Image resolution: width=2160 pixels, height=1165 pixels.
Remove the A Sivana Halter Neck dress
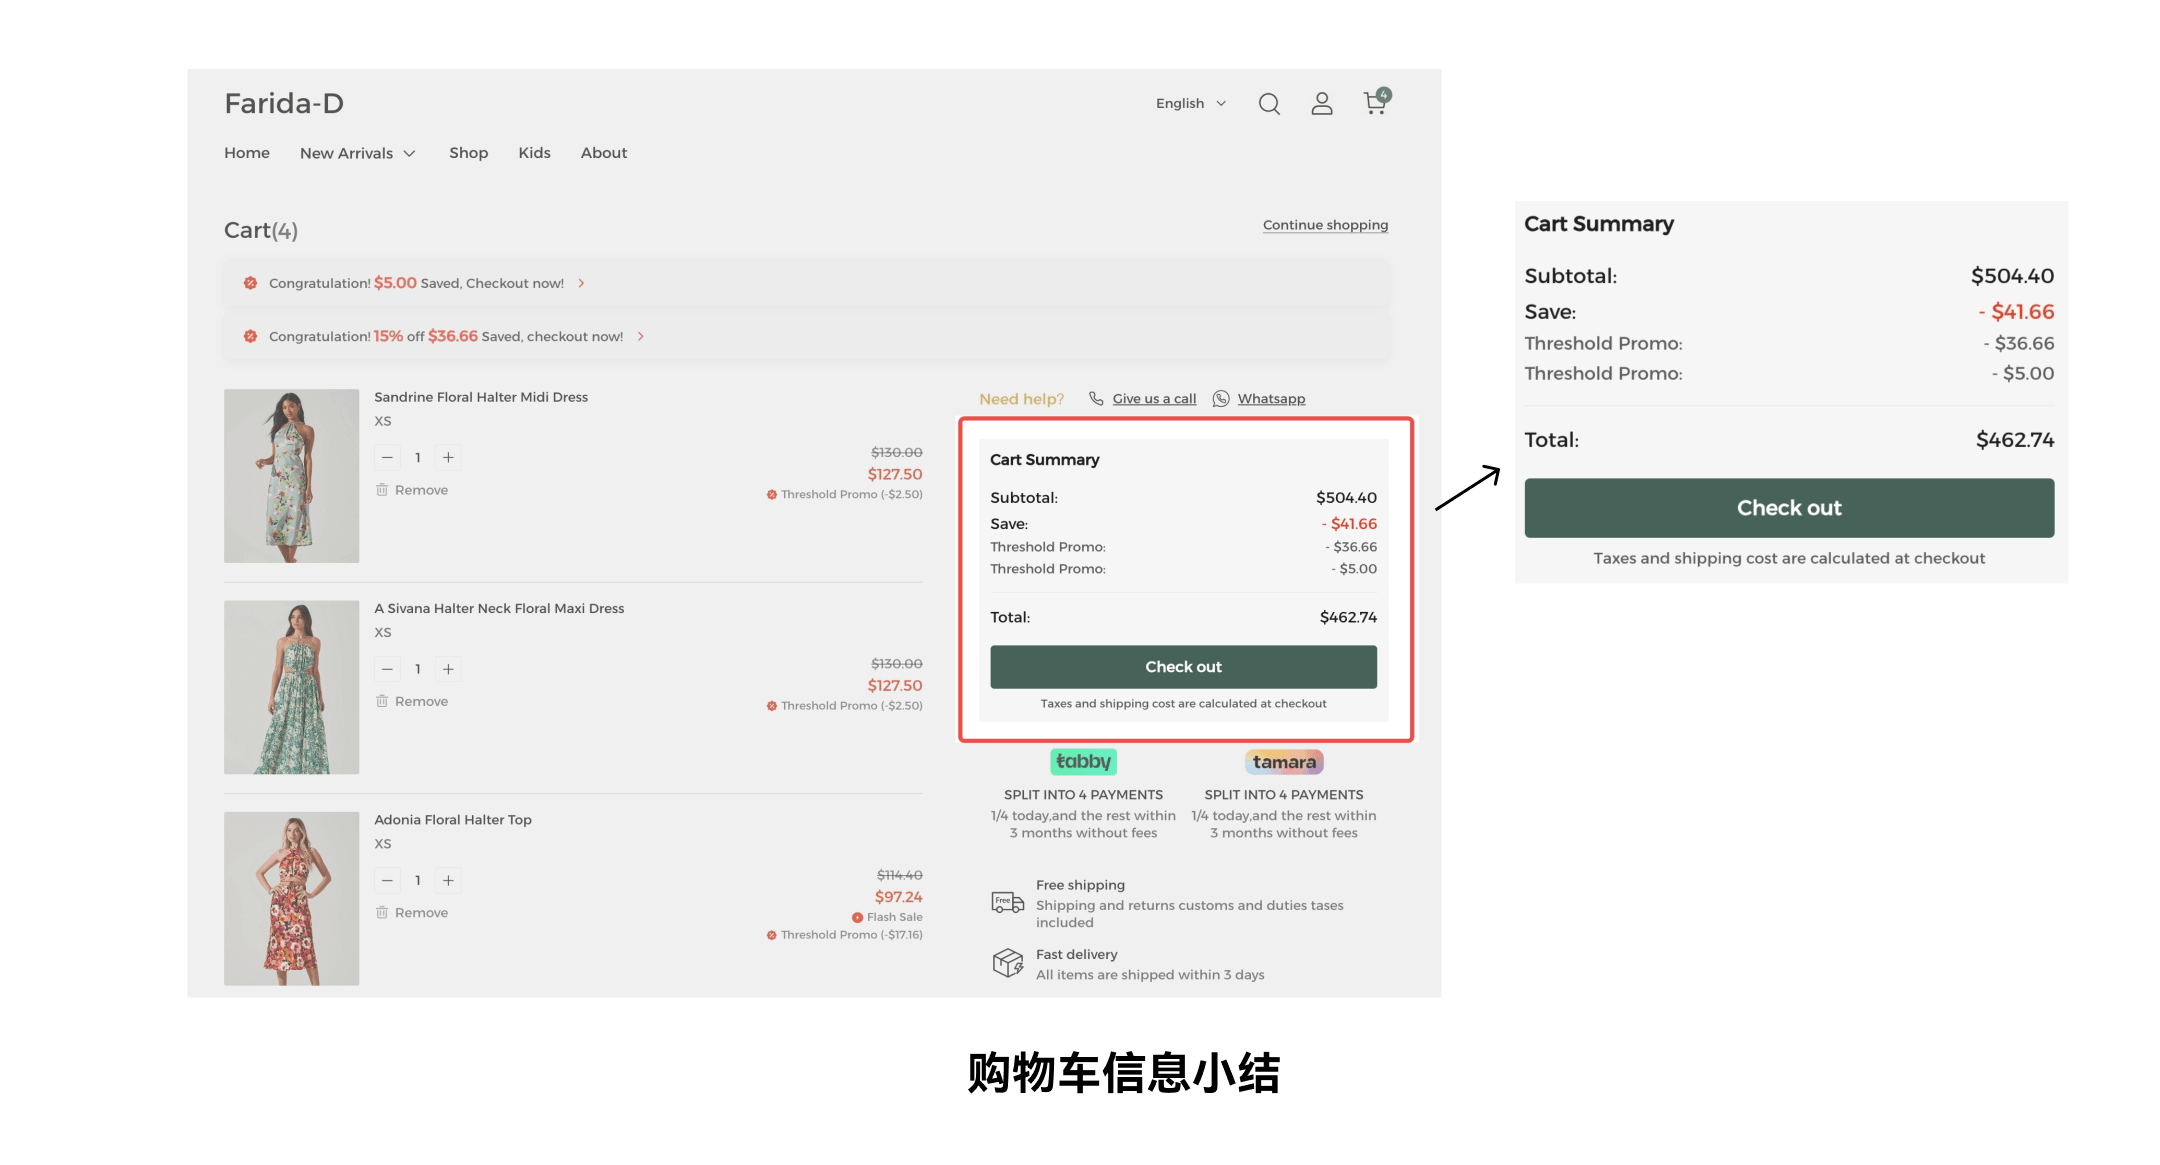415,702
